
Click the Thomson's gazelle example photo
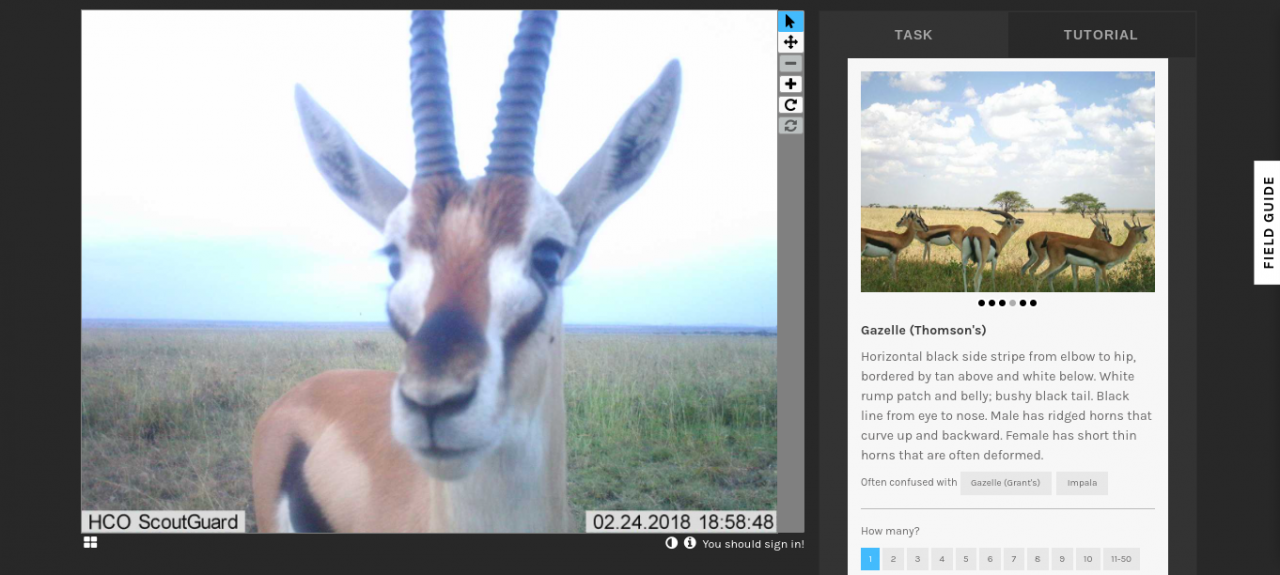(1008, 182)
